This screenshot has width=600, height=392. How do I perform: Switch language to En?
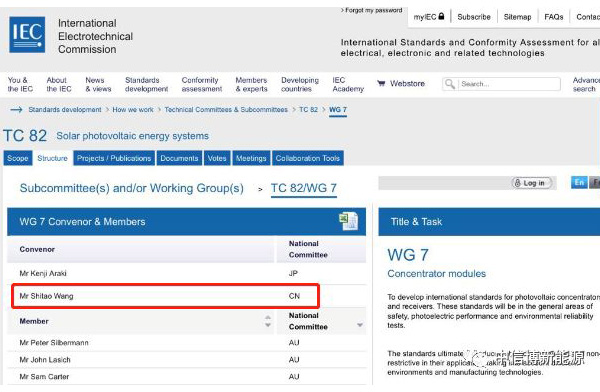click(579, 183)
